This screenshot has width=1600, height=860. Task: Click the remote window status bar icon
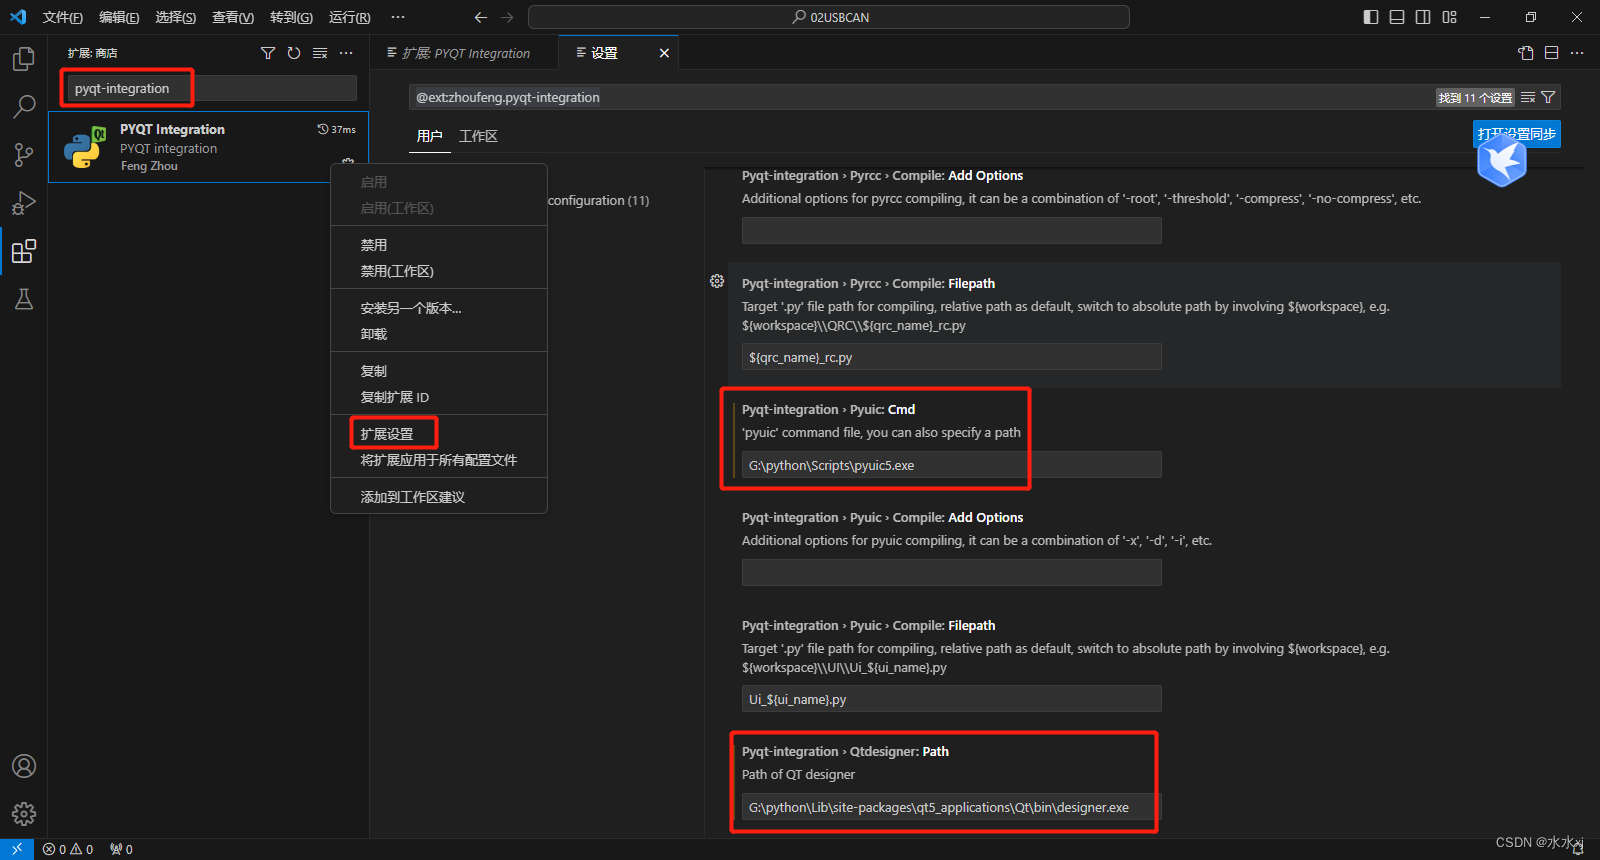coord(17,849)
